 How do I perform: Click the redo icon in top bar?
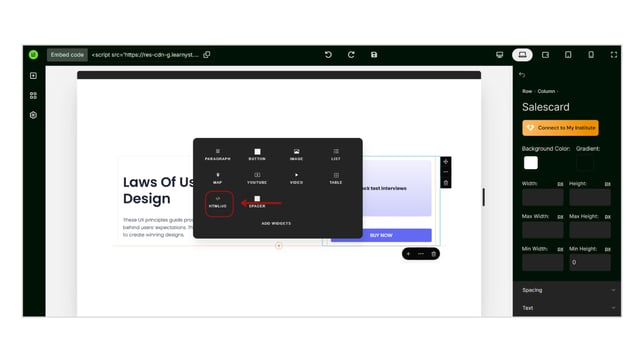tap(351, 55)
